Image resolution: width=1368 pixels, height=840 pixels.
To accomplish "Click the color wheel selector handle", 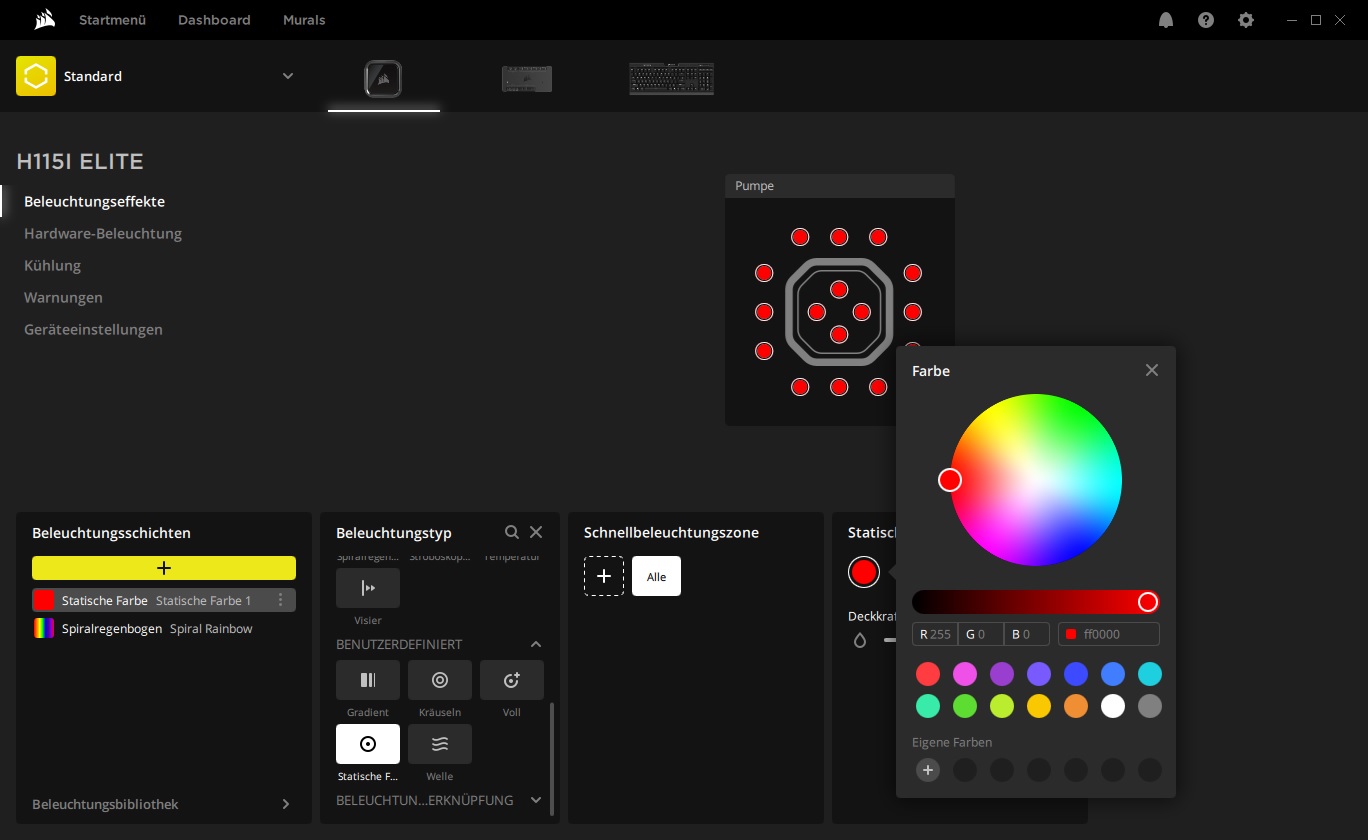I will [950, 480].
